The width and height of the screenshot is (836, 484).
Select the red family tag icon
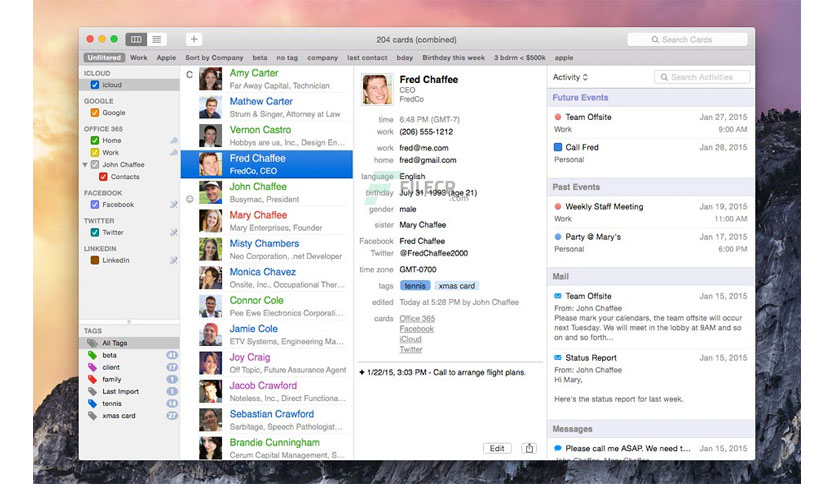[93, 379]
